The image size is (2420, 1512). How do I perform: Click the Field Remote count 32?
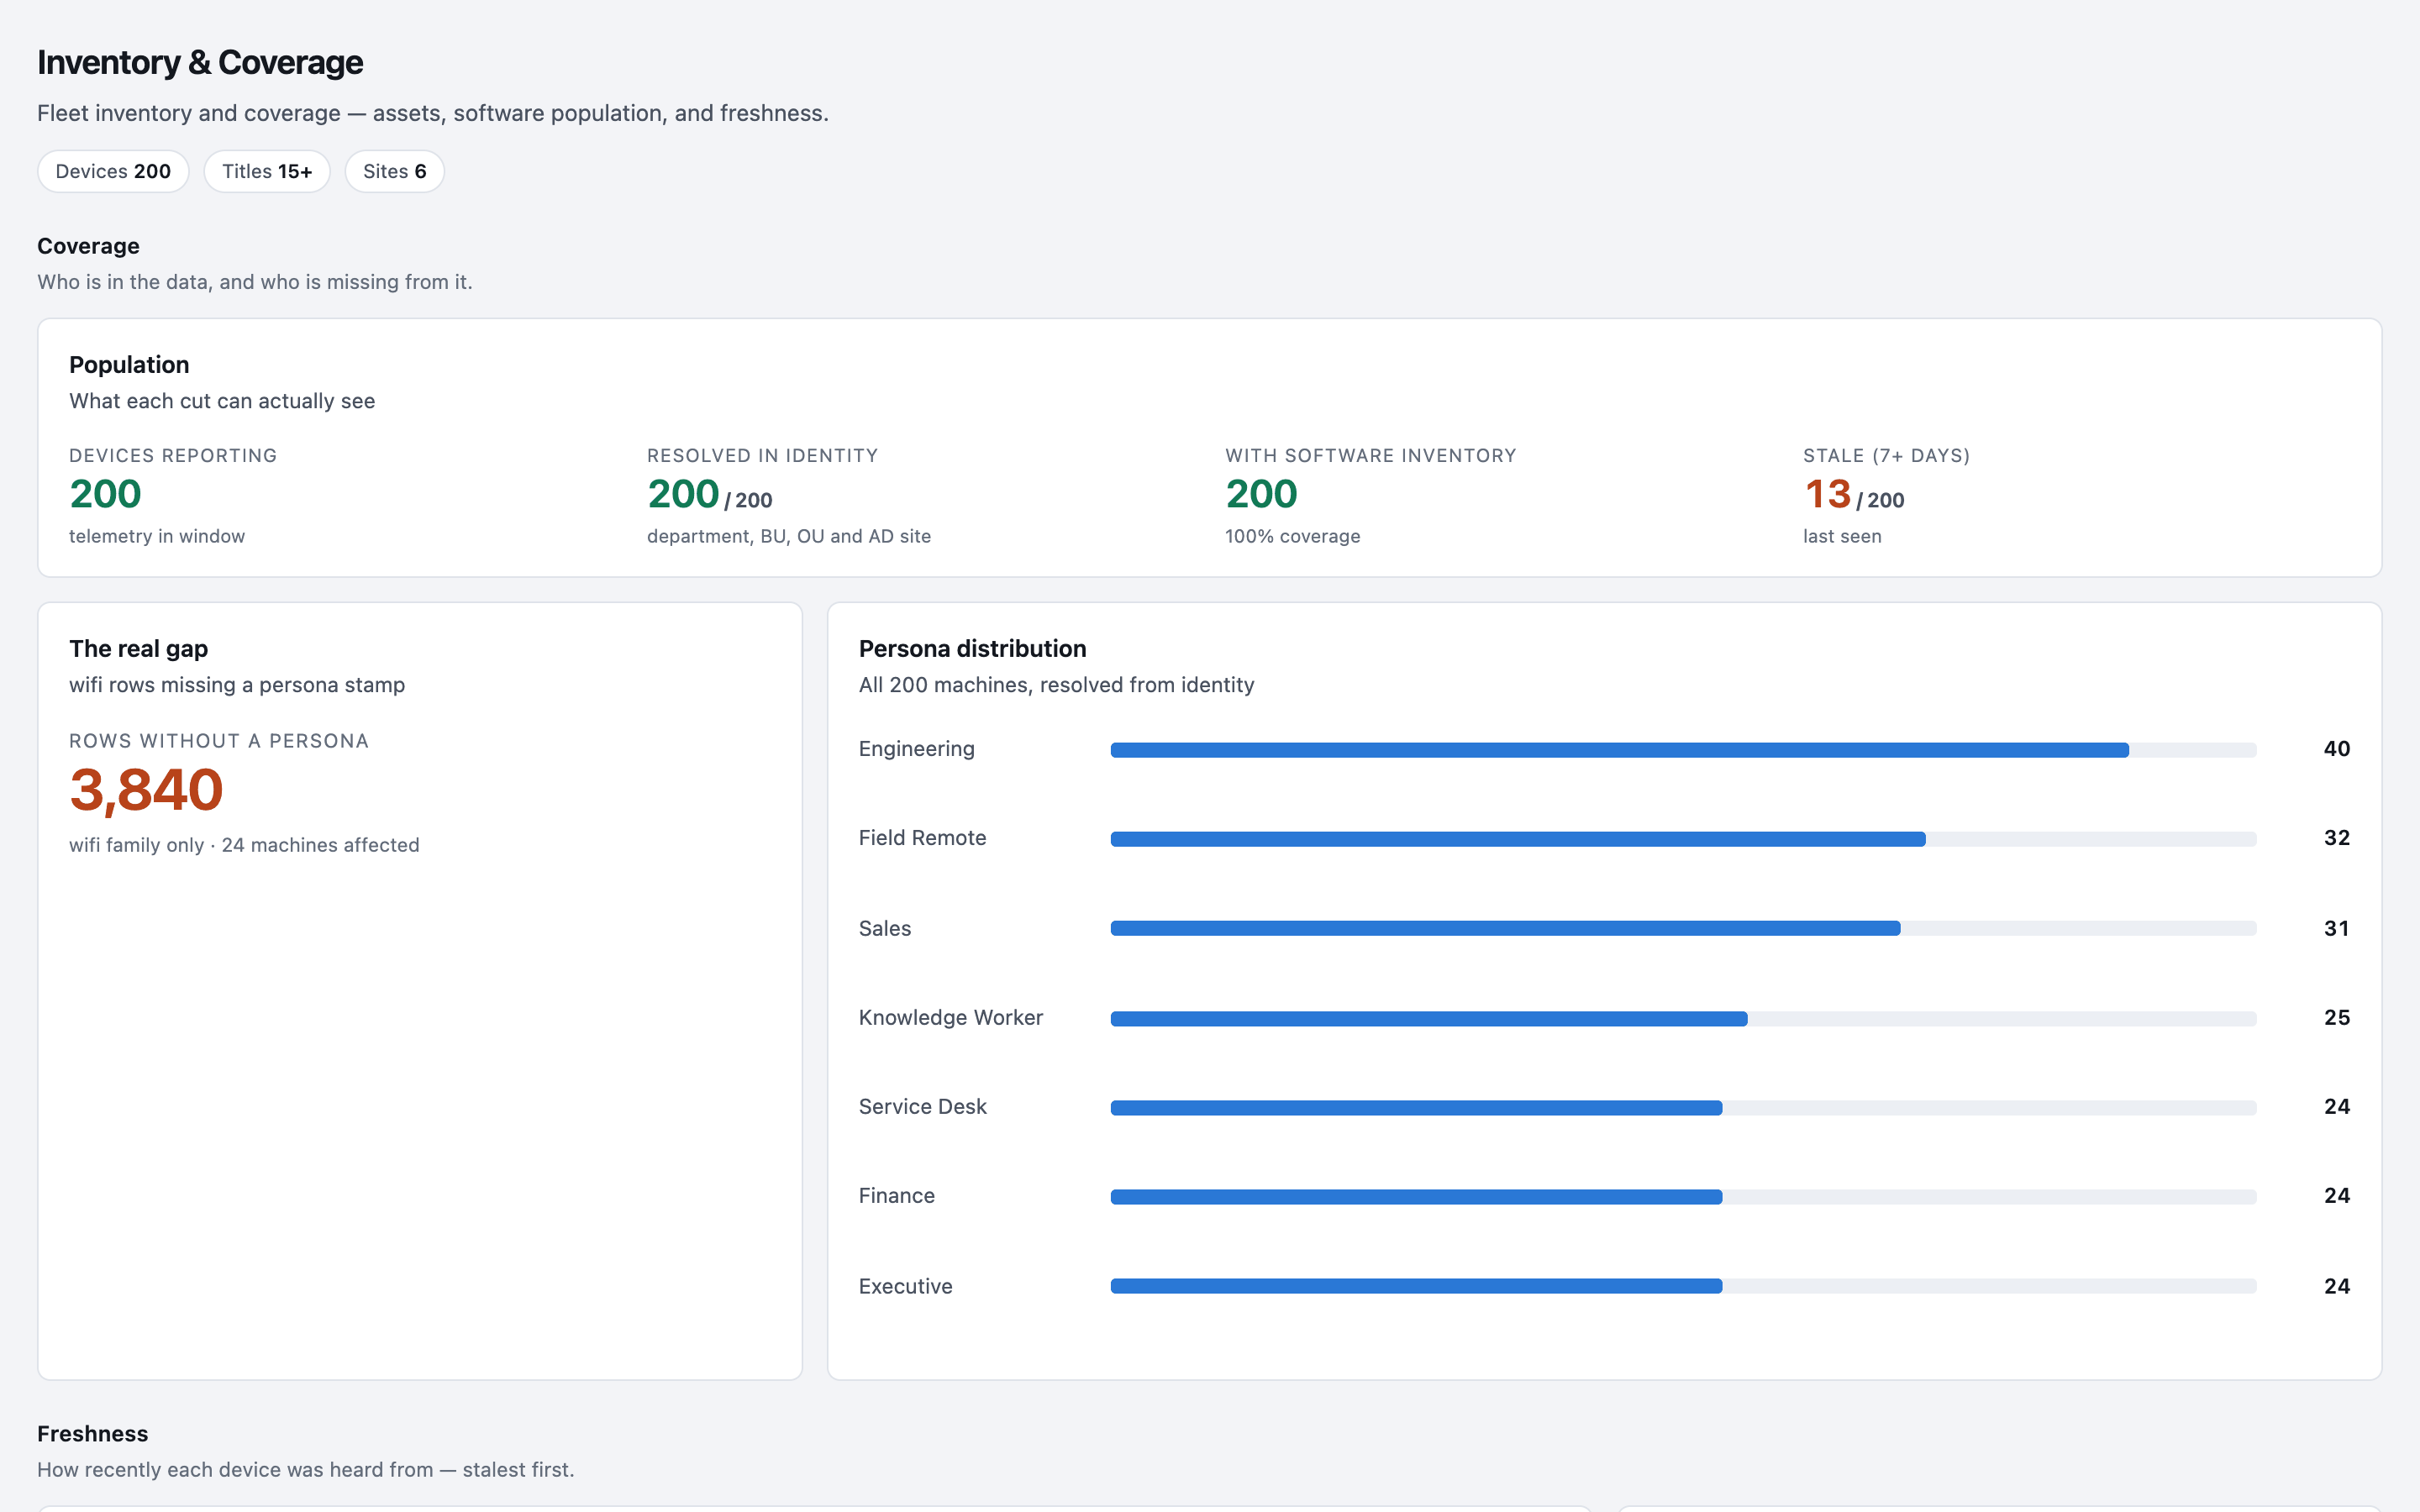[x=2336, y=838]
